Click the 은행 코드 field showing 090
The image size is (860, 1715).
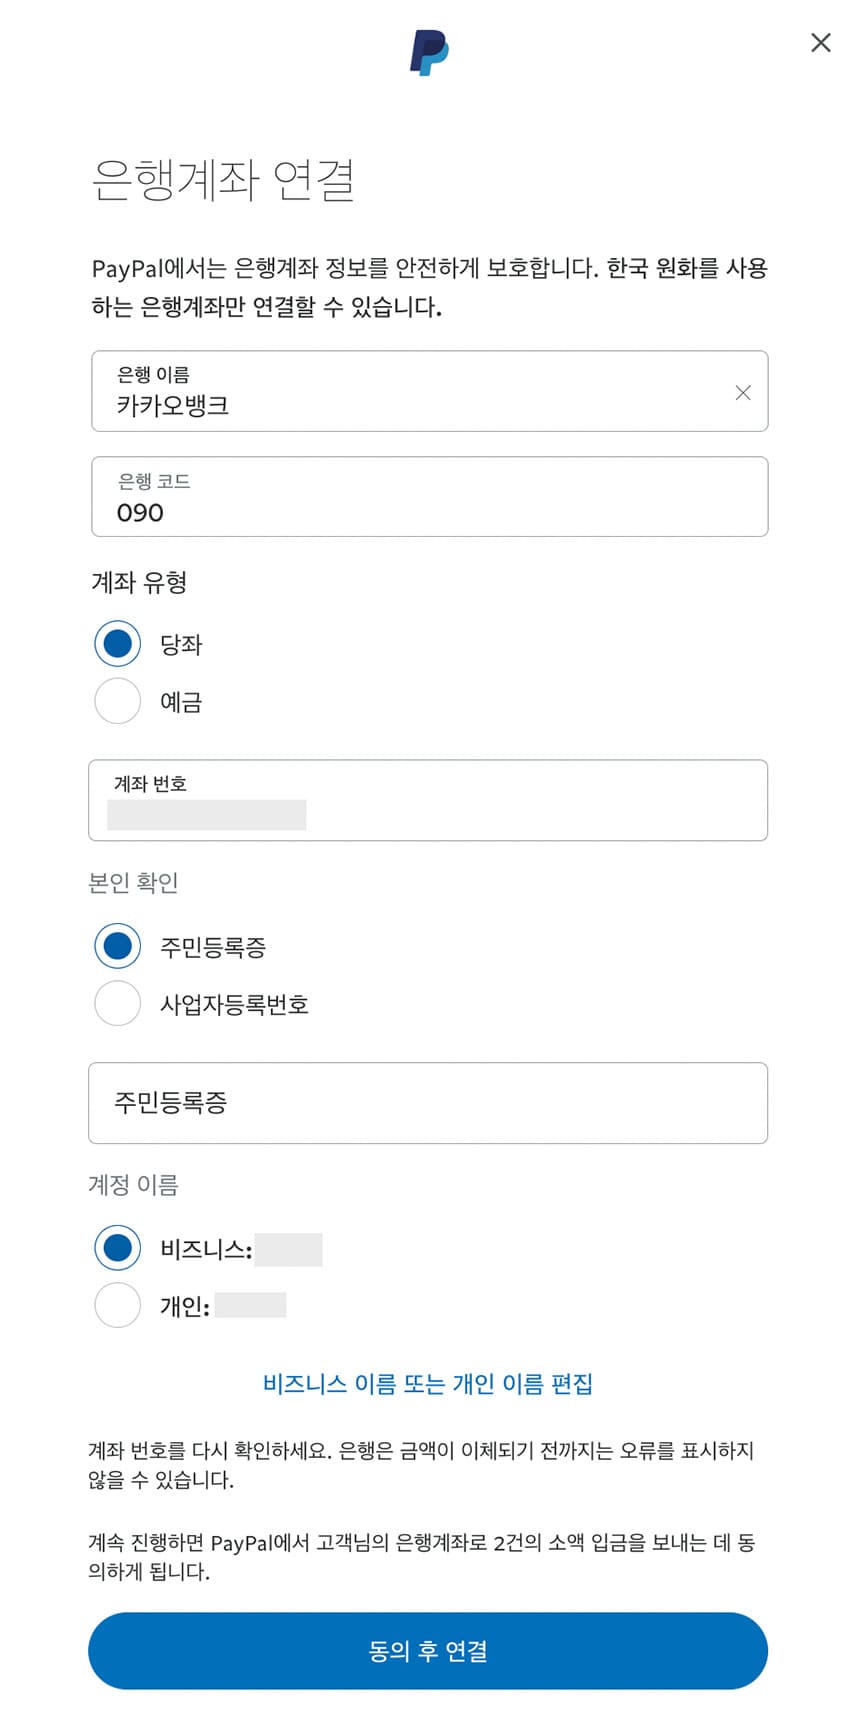coord(429,497)
